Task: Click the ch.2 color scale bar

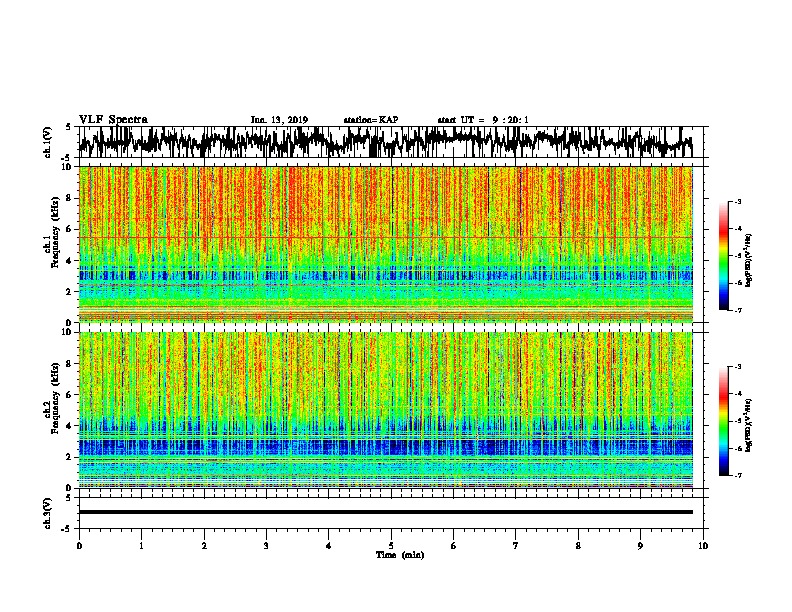Action: 723,421
